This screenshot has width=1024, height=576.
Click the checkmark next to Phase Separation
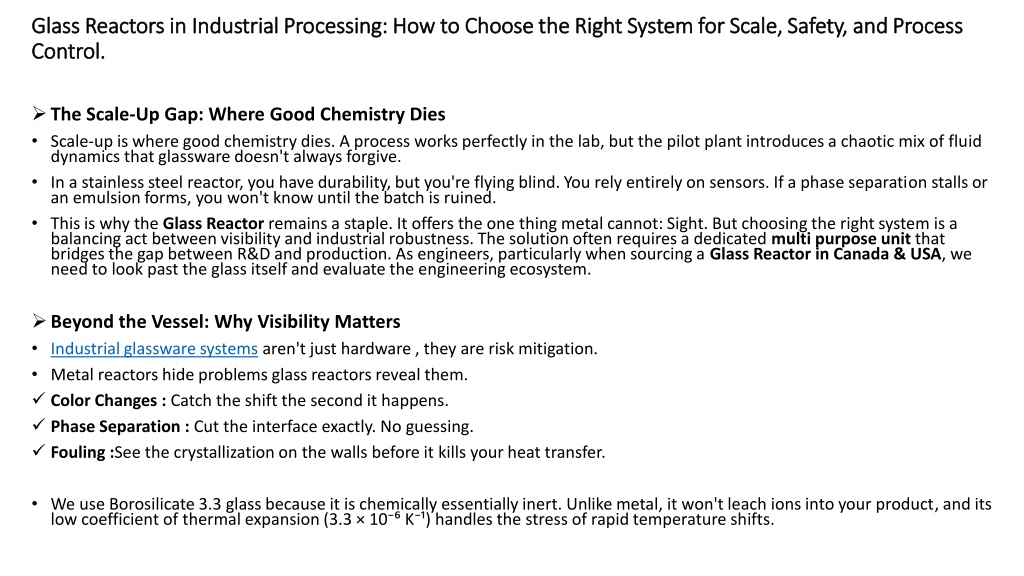39,426
